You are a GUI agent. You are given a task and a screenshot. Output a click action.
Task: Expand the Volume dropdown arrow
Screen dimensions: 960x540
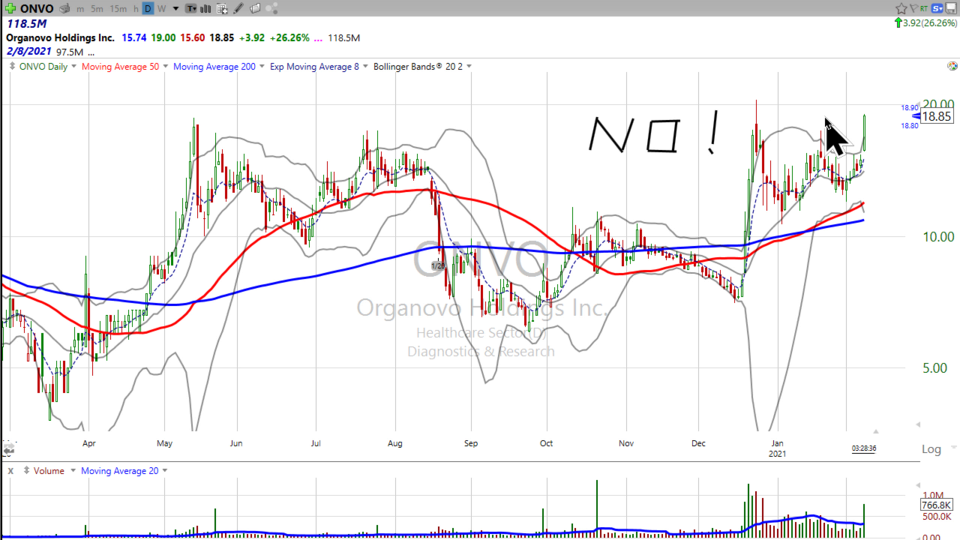(x=72, y=470)
